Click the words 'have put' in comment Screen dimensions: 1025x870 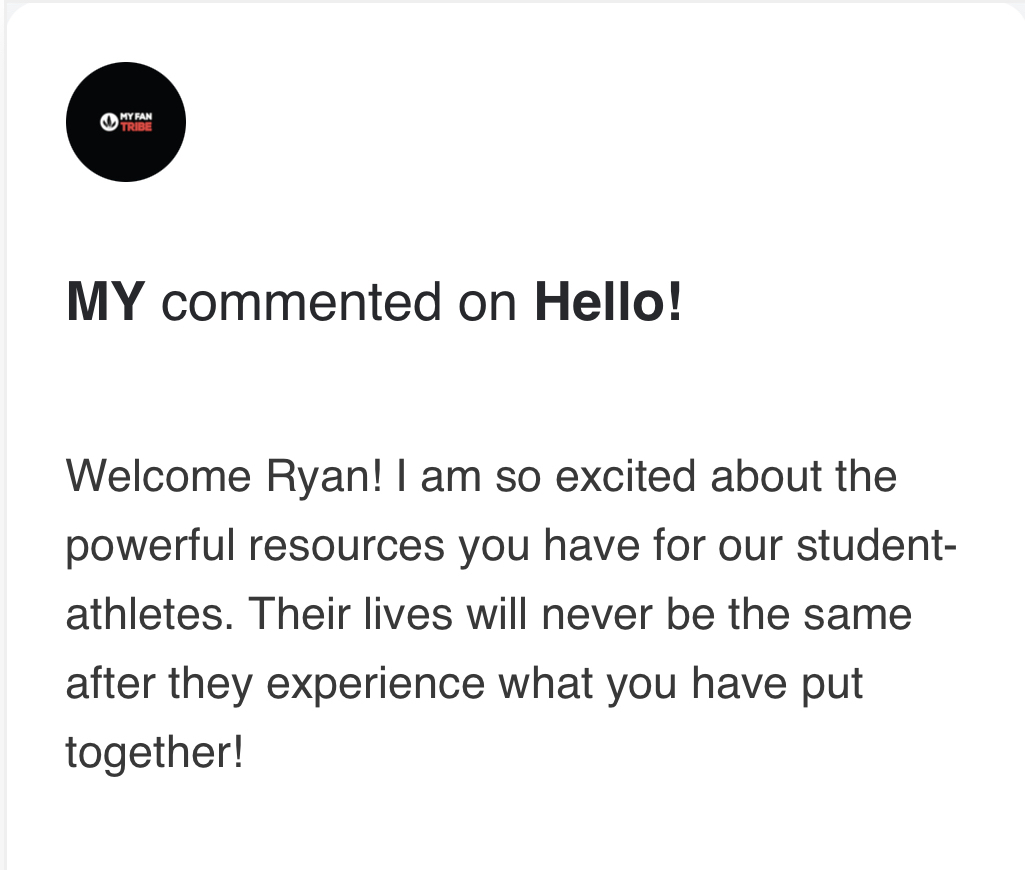[x=777, y=684]
